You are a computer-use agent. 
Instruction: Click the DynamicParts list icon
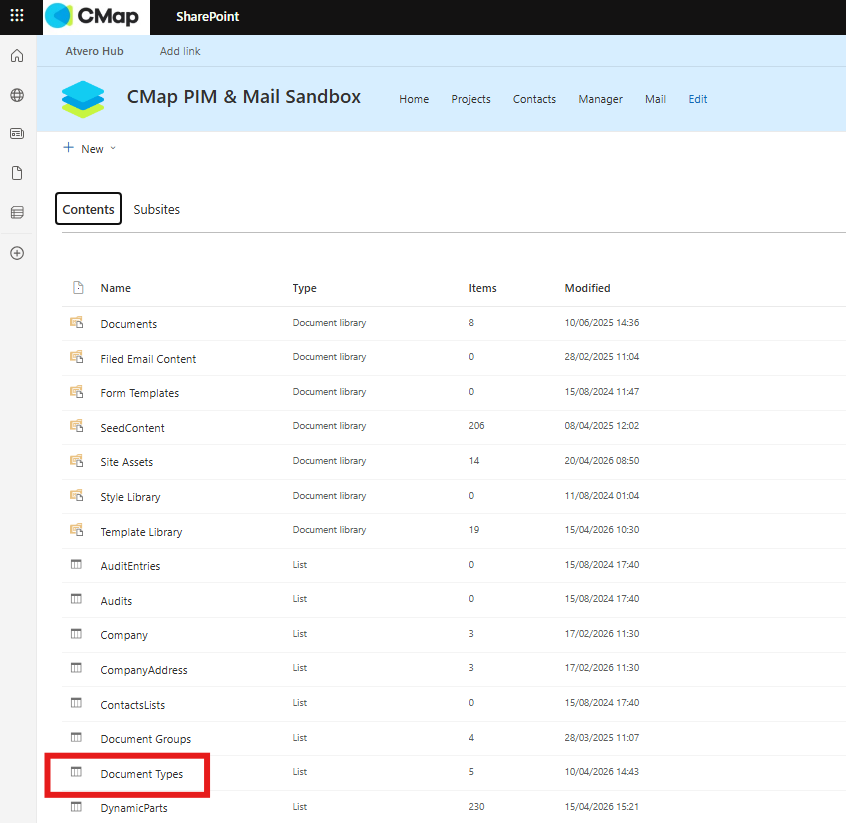click(x=77, y=807)
